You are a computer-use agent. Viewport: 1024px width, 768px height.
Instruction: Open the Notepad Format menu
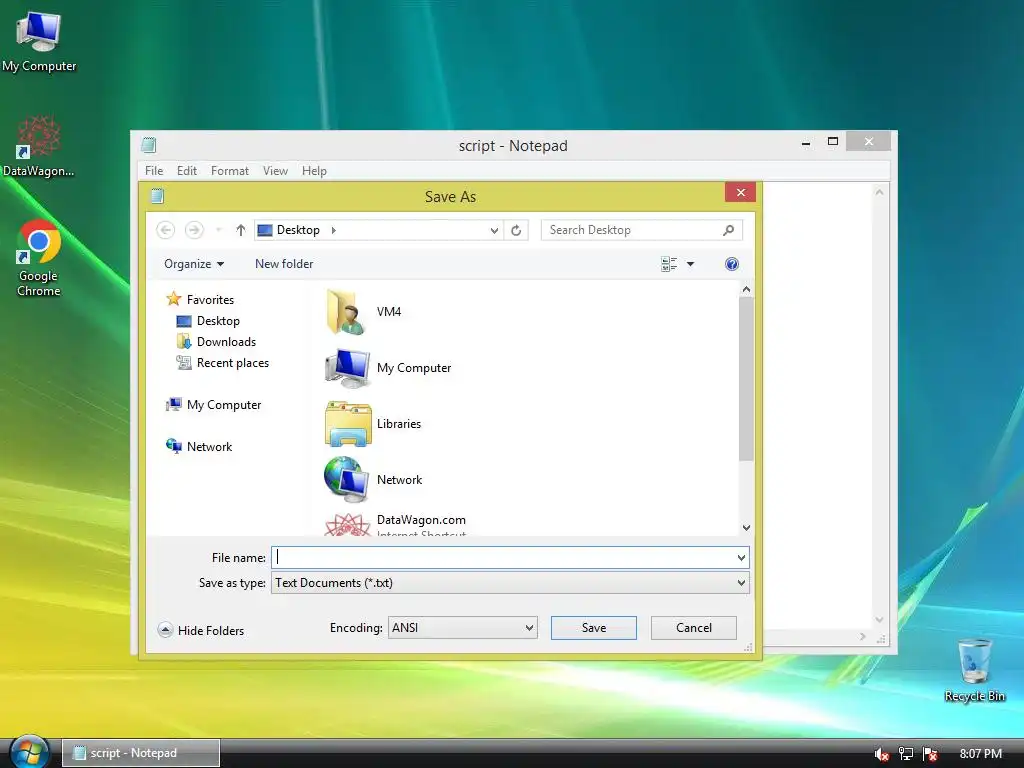tap(230, 170)
